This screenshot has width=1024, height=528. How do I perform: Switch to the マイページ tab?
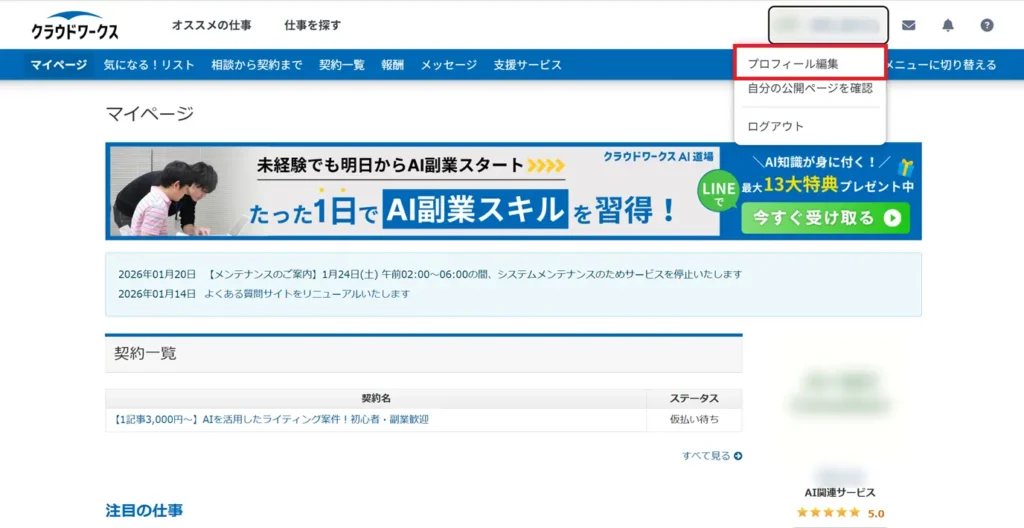59,65
